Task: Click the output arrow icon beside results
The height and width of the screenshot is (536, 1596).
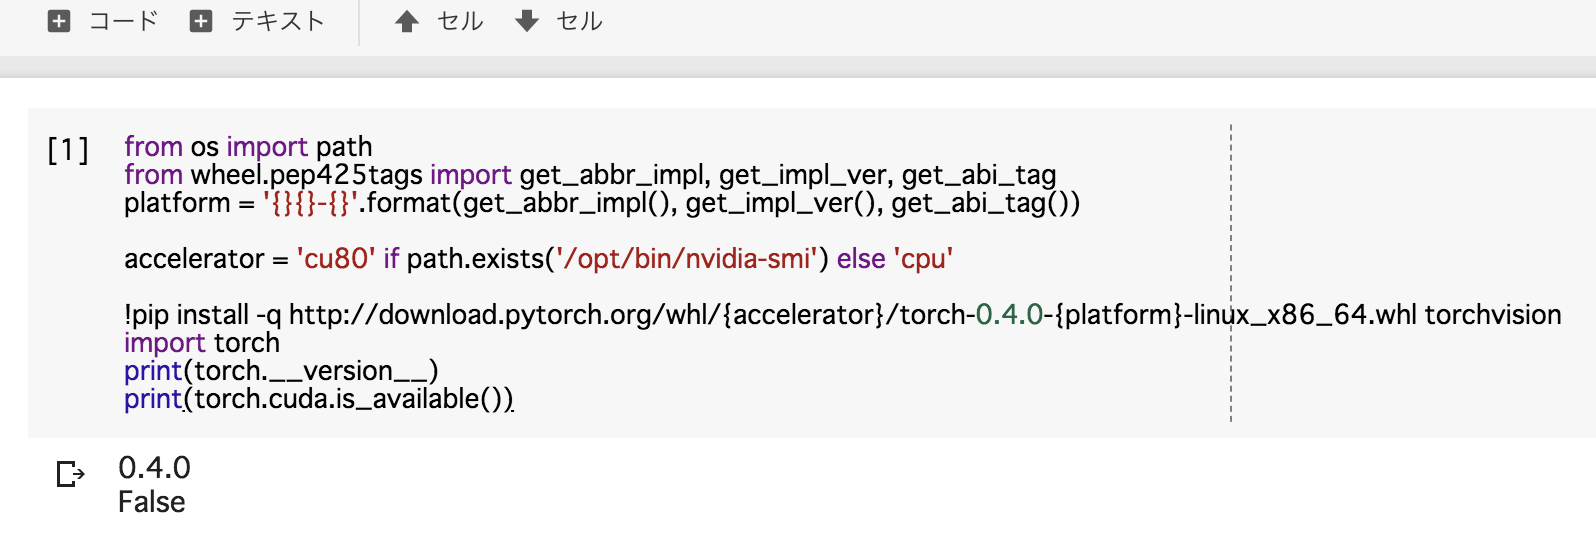Action: pyautogui.click(x=70, y=473)
